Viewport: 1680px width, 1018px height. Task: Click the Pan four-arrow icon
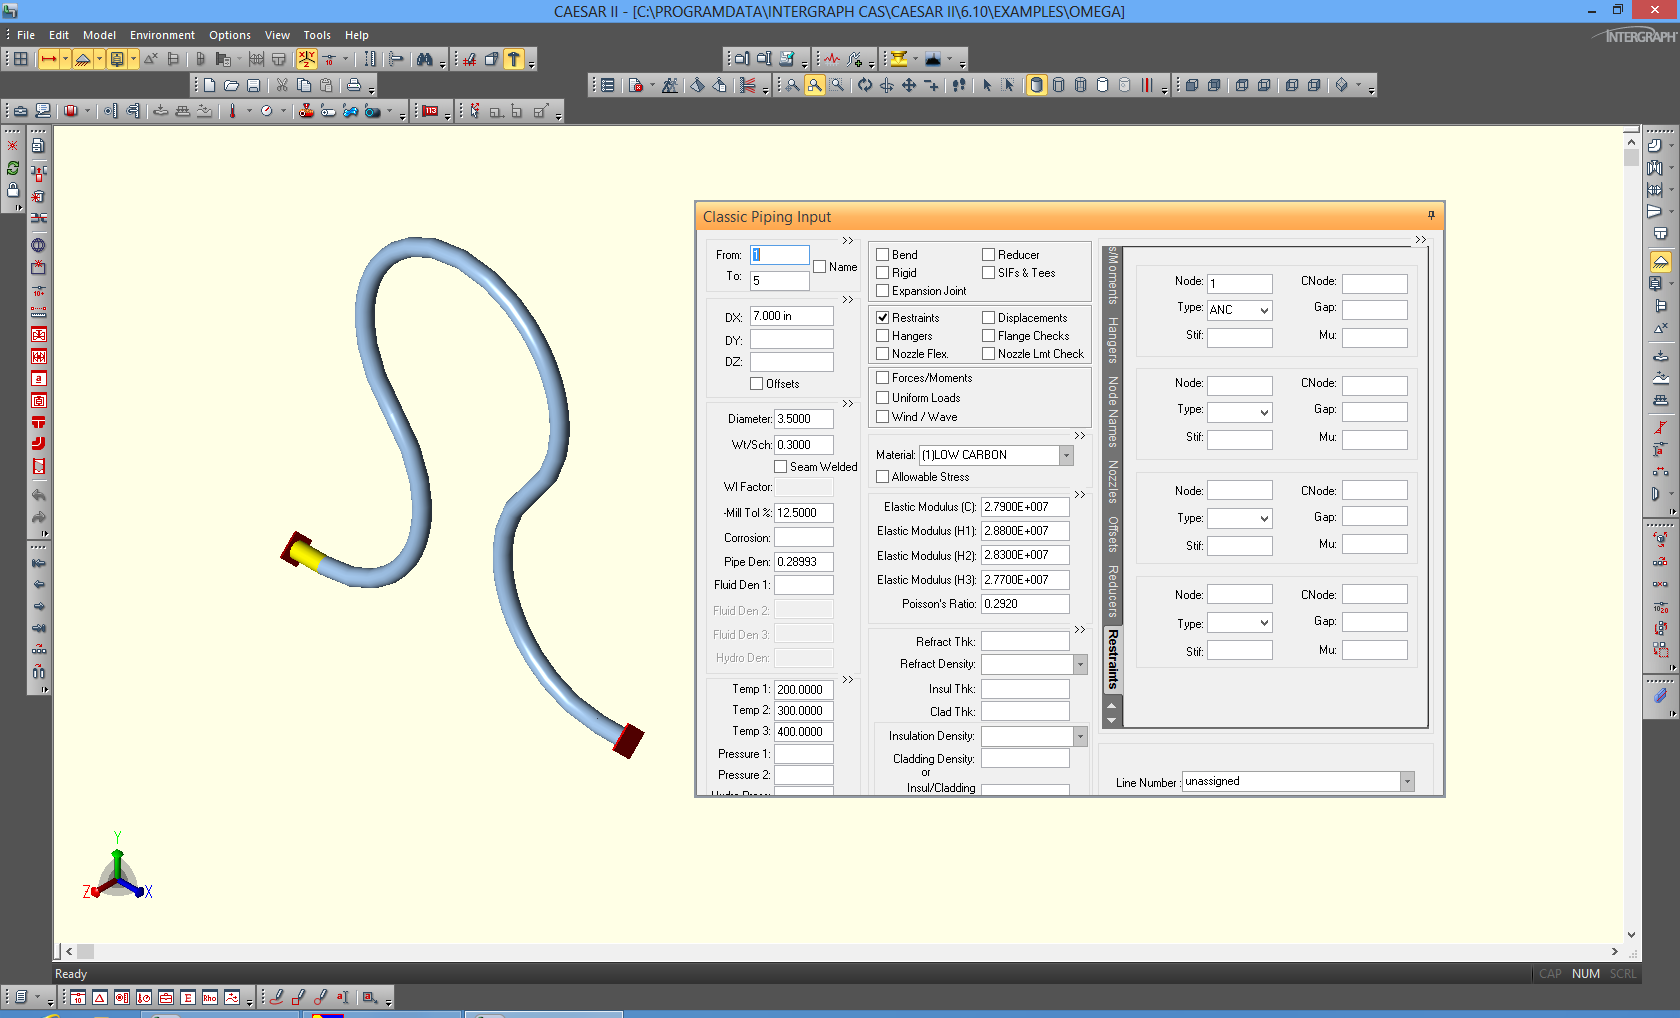click(909, 86)
